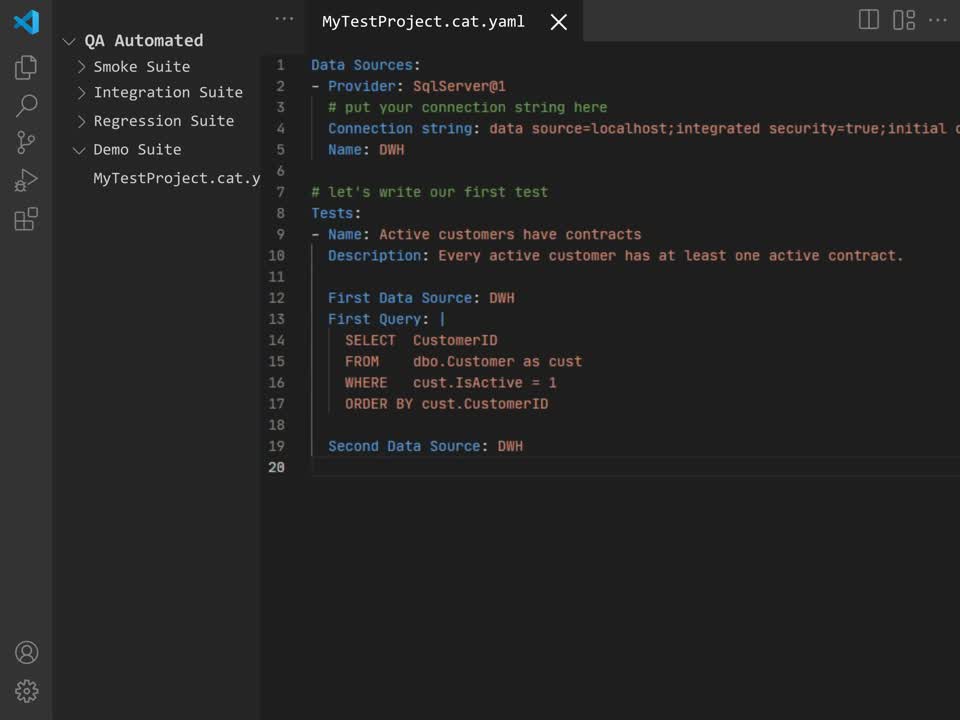Open the Source Control view
This screenshot has width=960, height=720.
26,143
